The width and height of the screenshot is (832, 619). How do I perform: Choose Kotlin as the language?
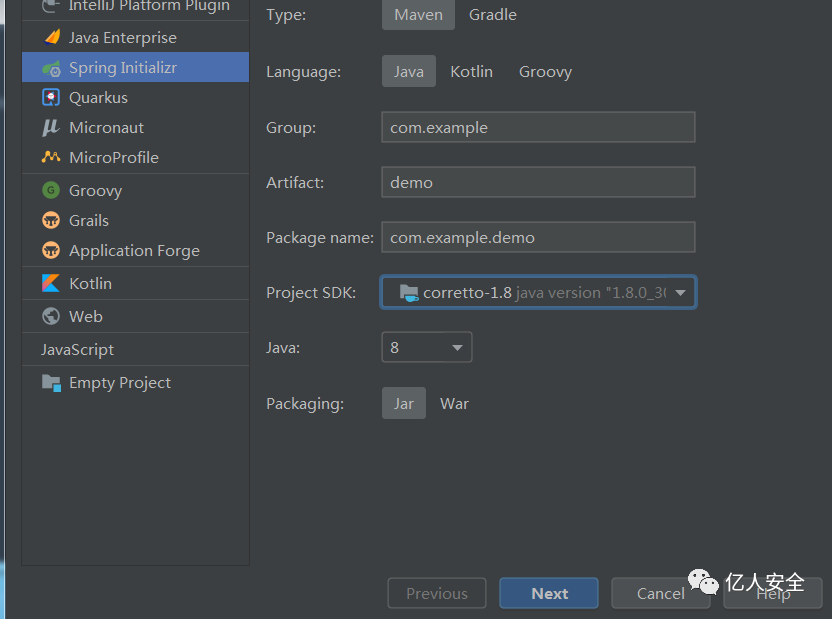(x=471, y=72)
